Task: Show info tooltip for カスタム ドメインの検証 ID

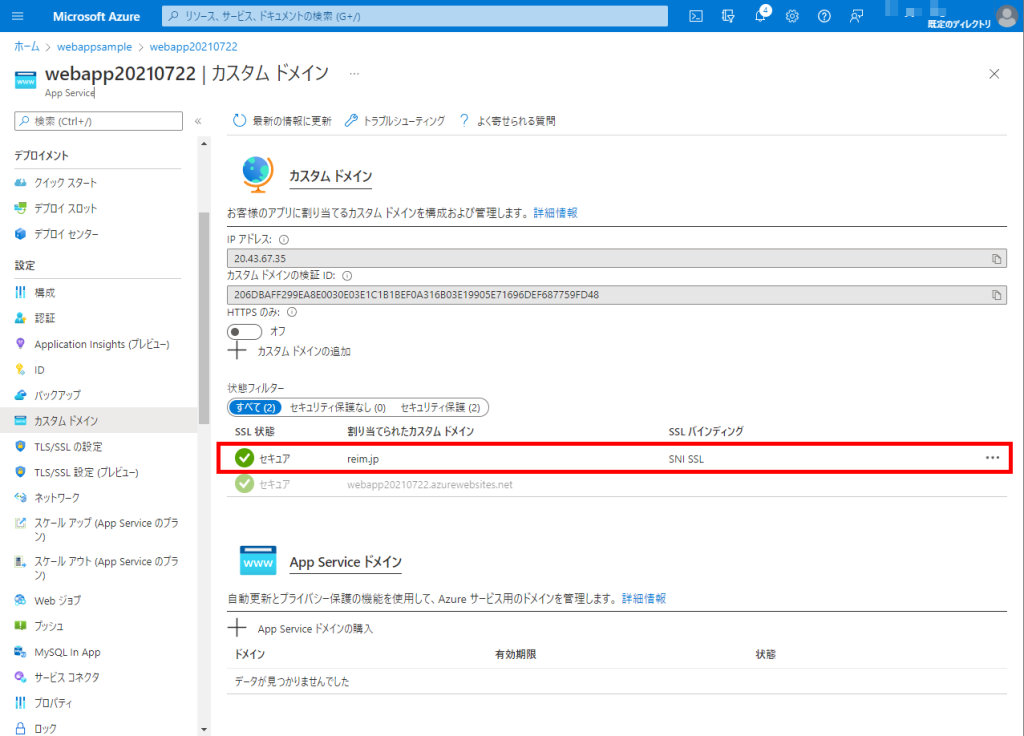Action: click(x=347, y=276)
